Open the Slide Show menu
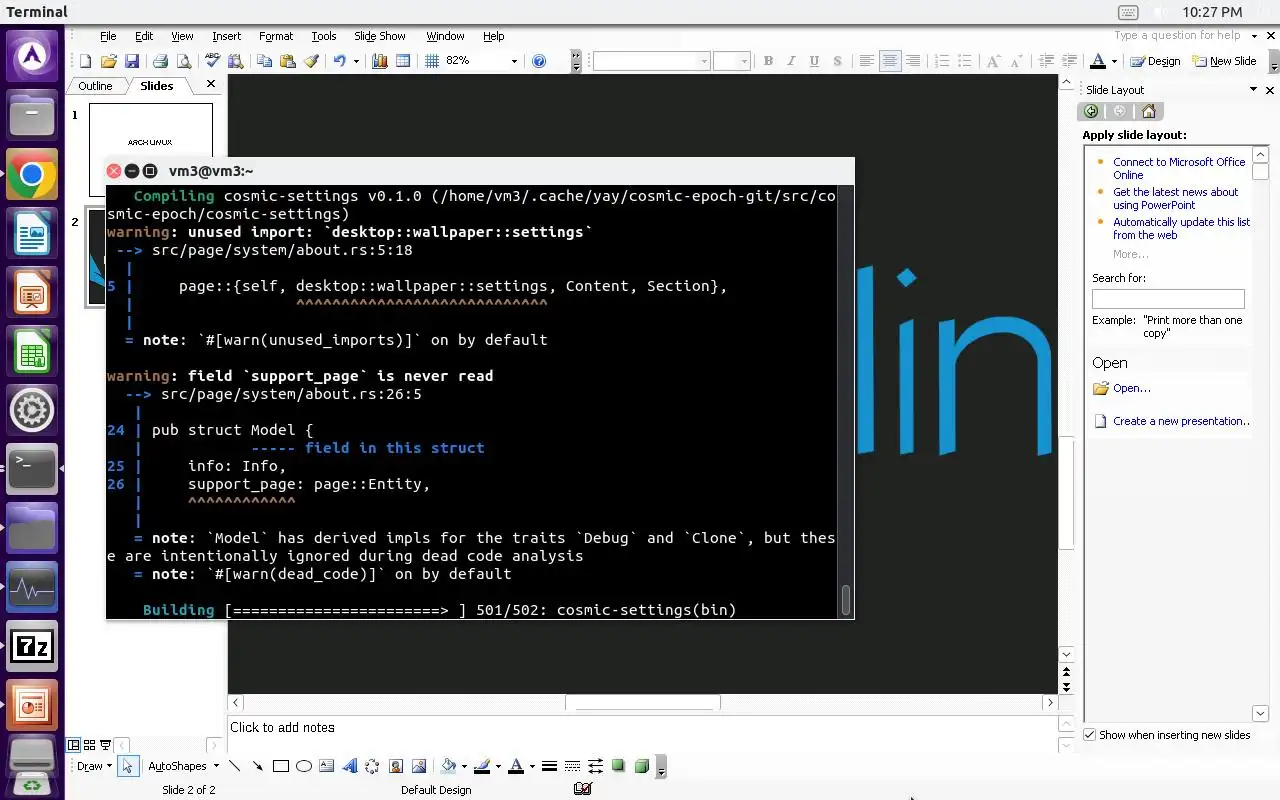Viewport: 1280px width, 800px height. click(x=380, y=36)
